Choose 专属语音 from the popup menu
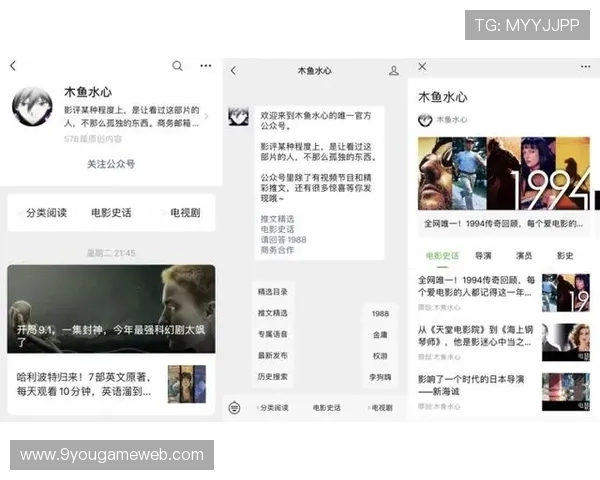The height and width of the screenshot is (480, 600). pyautogui.click(x=273, y=334)
